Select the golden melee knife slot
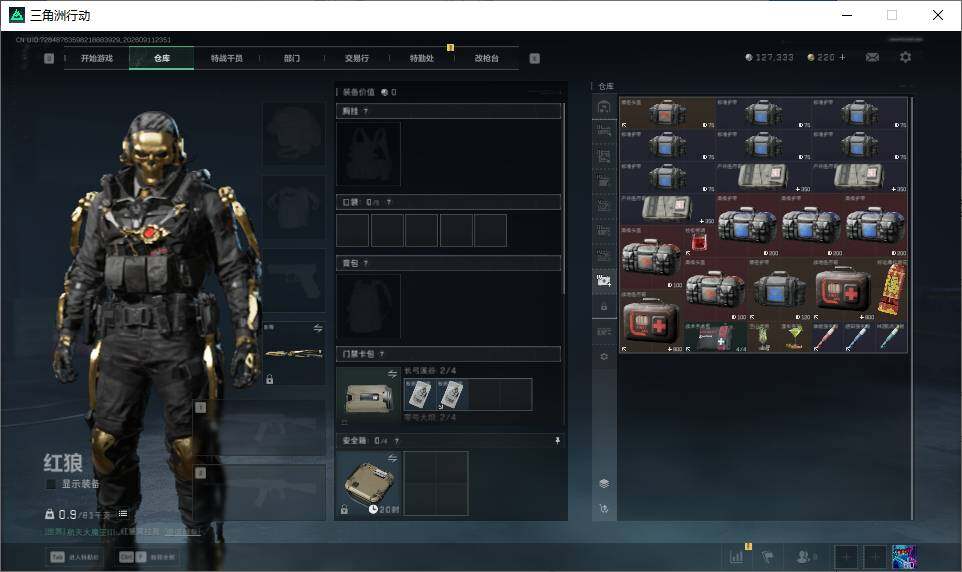 (294, 354)
